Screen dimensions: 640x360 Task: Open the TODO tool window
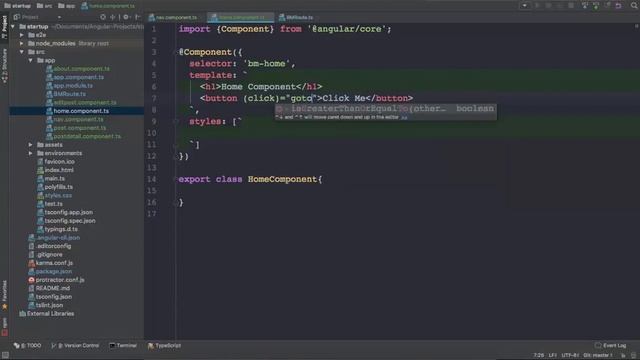pyautogui.click(x=27, y=346)
